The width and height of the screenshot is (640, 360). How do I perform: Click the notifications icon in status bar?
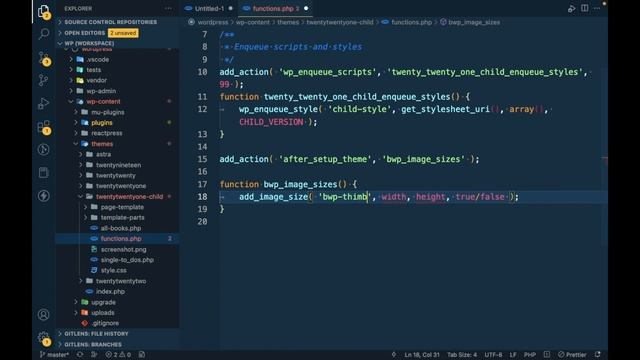pos(598,355)
